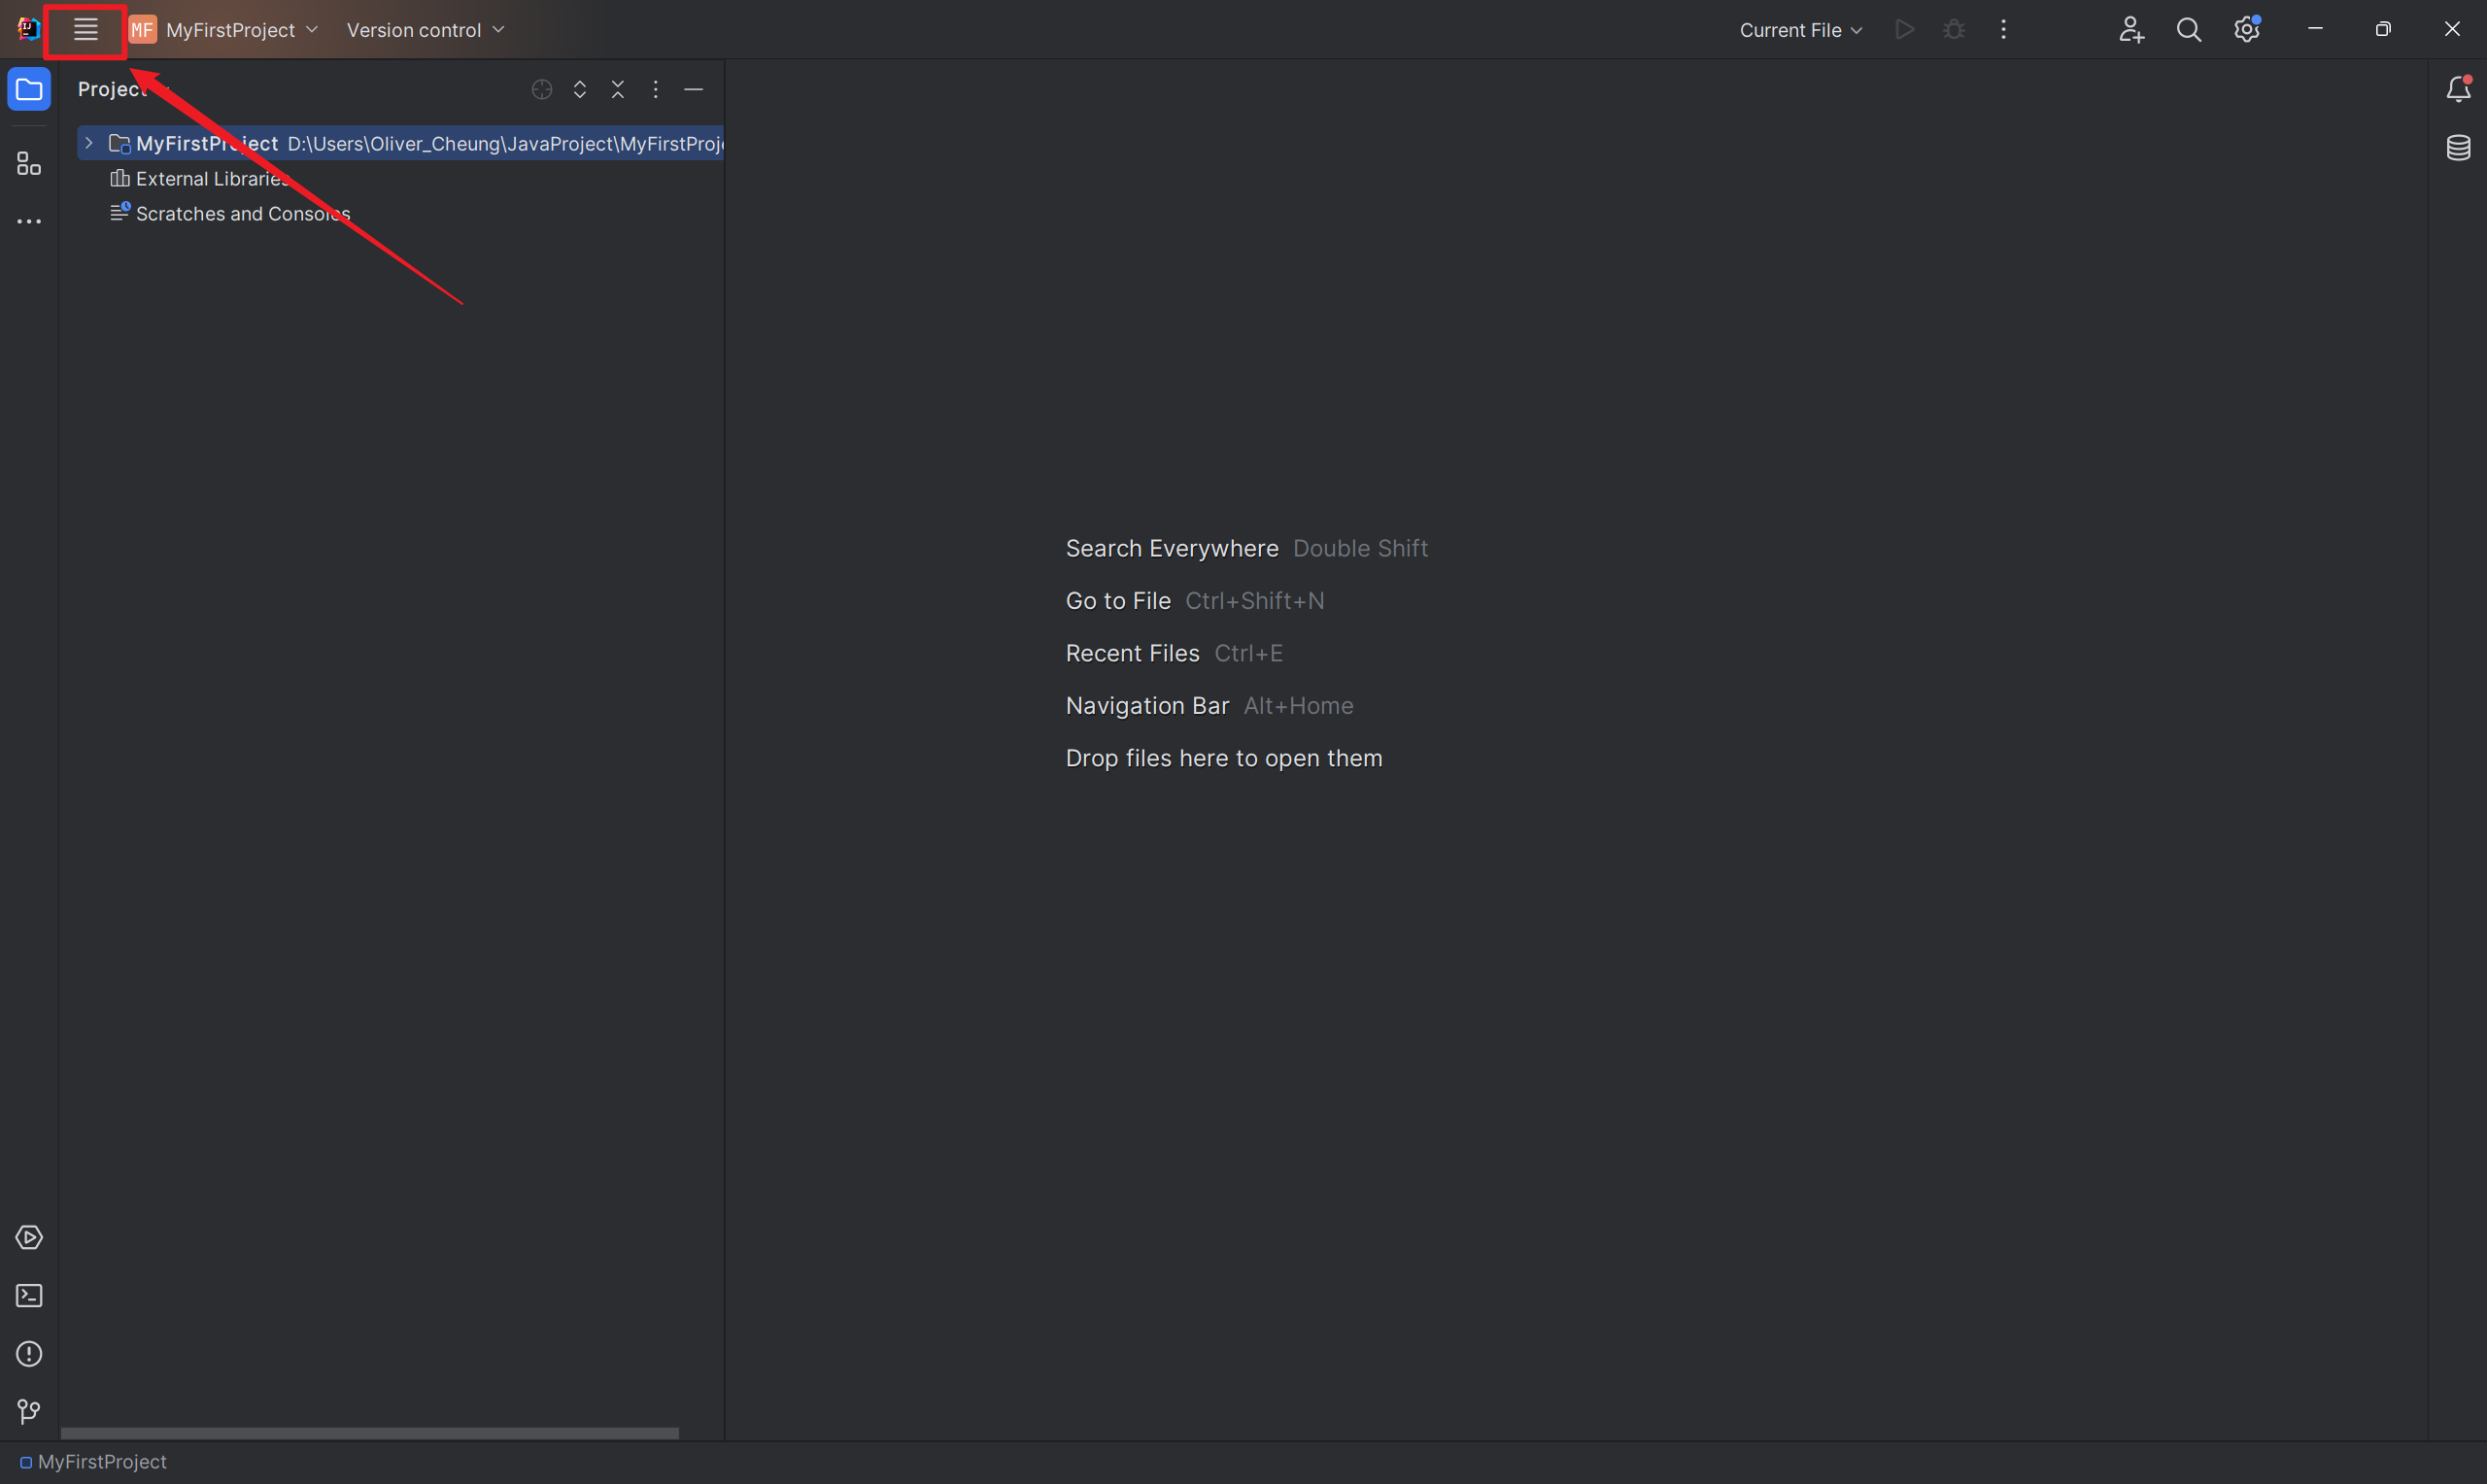Expand the MyFirstProject tree node
Screen dimensions: 2487x1484
(x=89, y=144)
